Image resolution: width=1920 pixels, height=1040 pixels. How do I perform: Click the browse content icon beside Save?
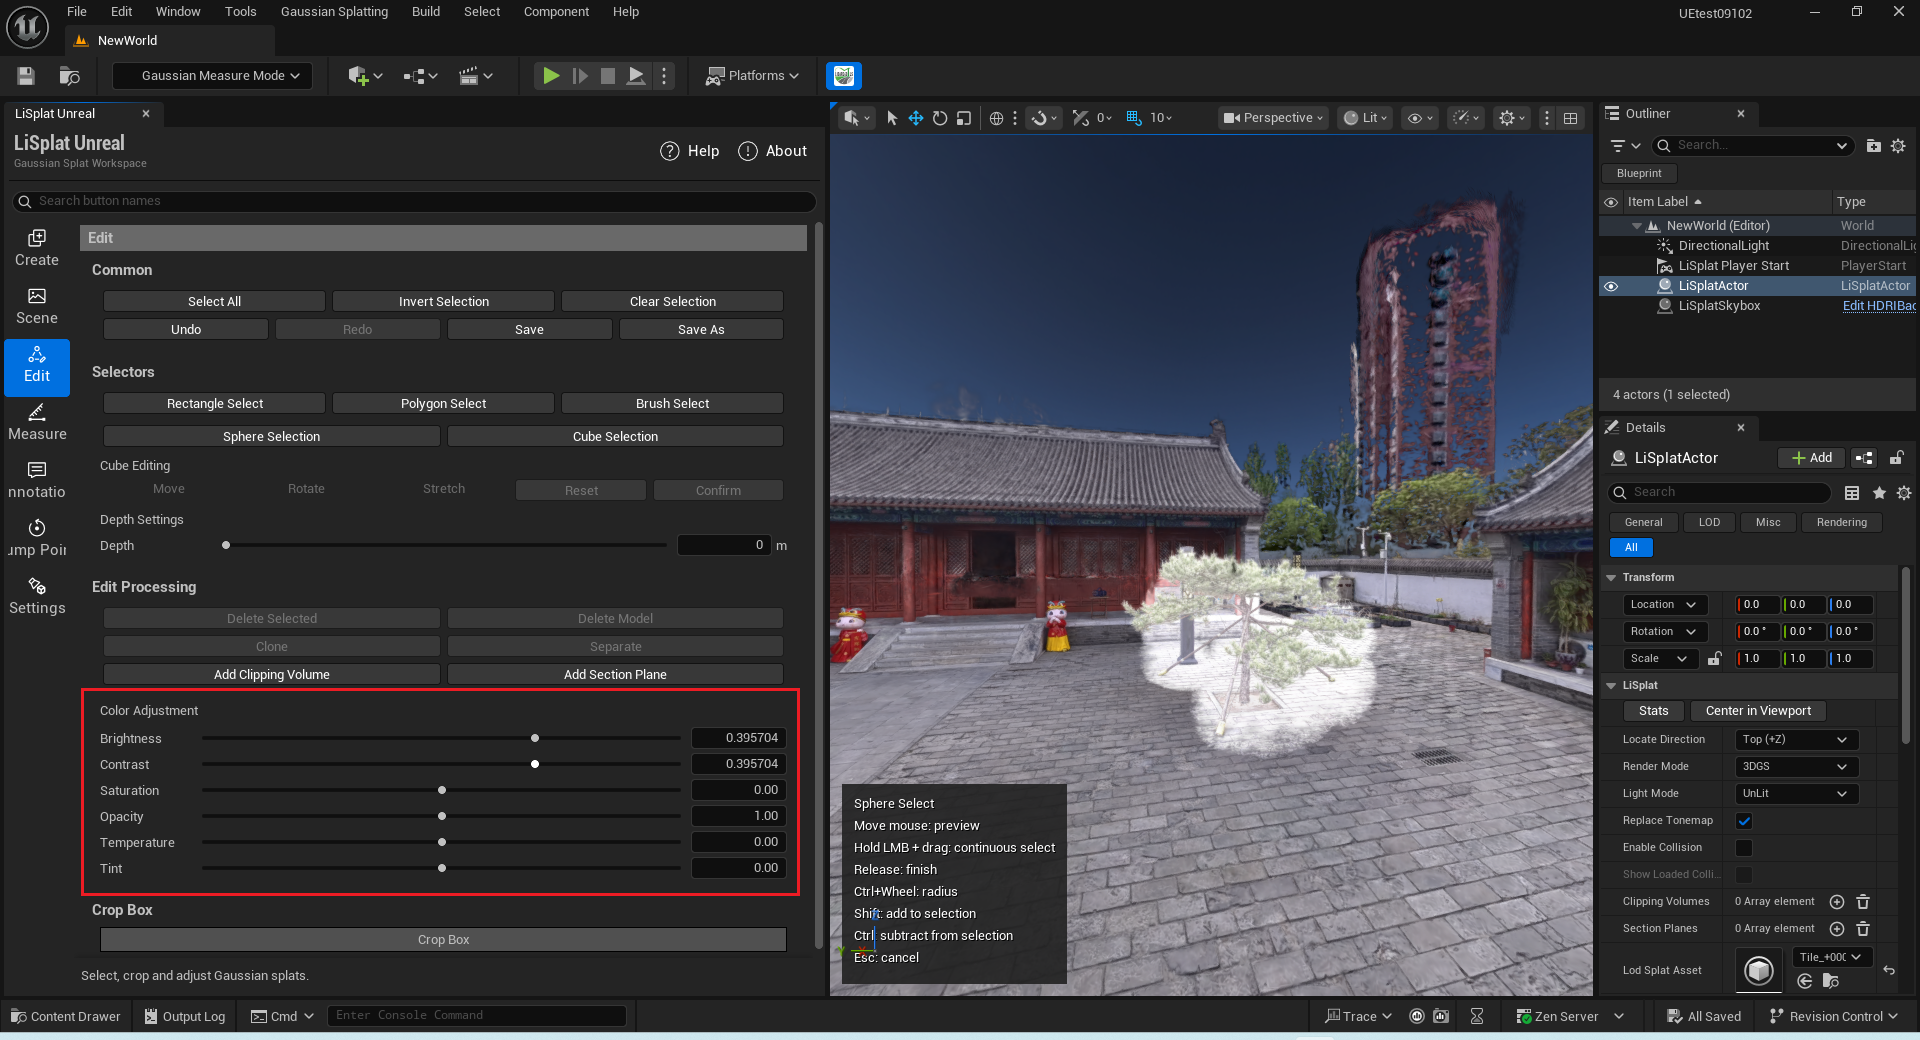pos(69,76)
